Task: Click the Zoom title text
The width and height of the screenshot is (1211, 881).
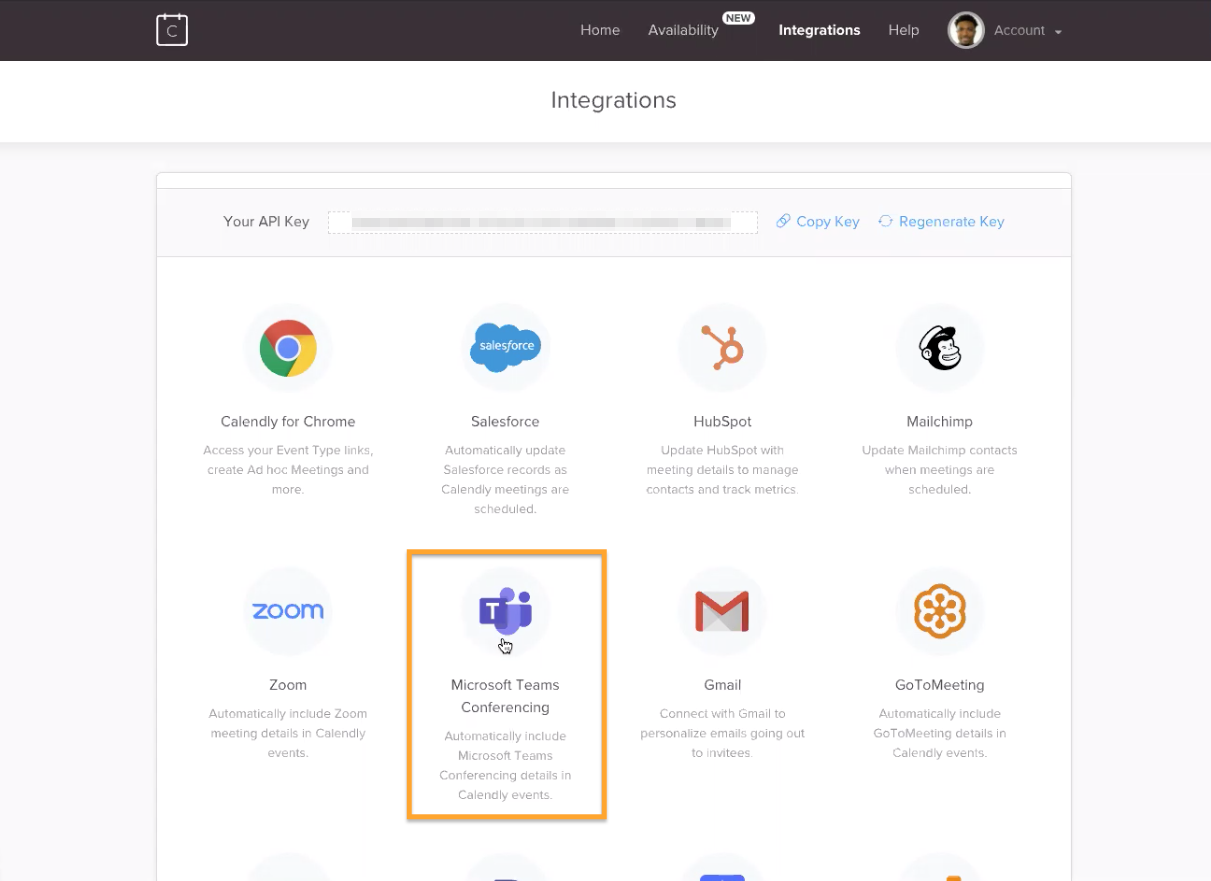Action: [x=288, y=685]
